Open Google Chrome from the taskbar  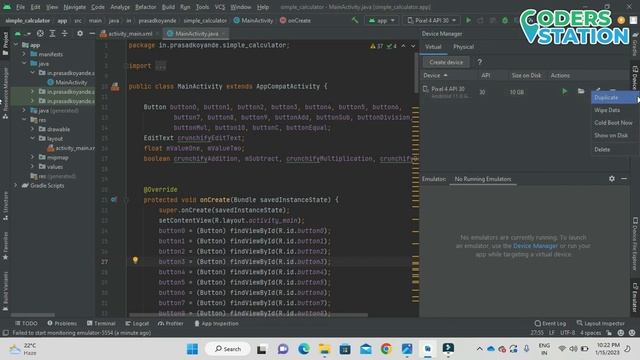386,349
